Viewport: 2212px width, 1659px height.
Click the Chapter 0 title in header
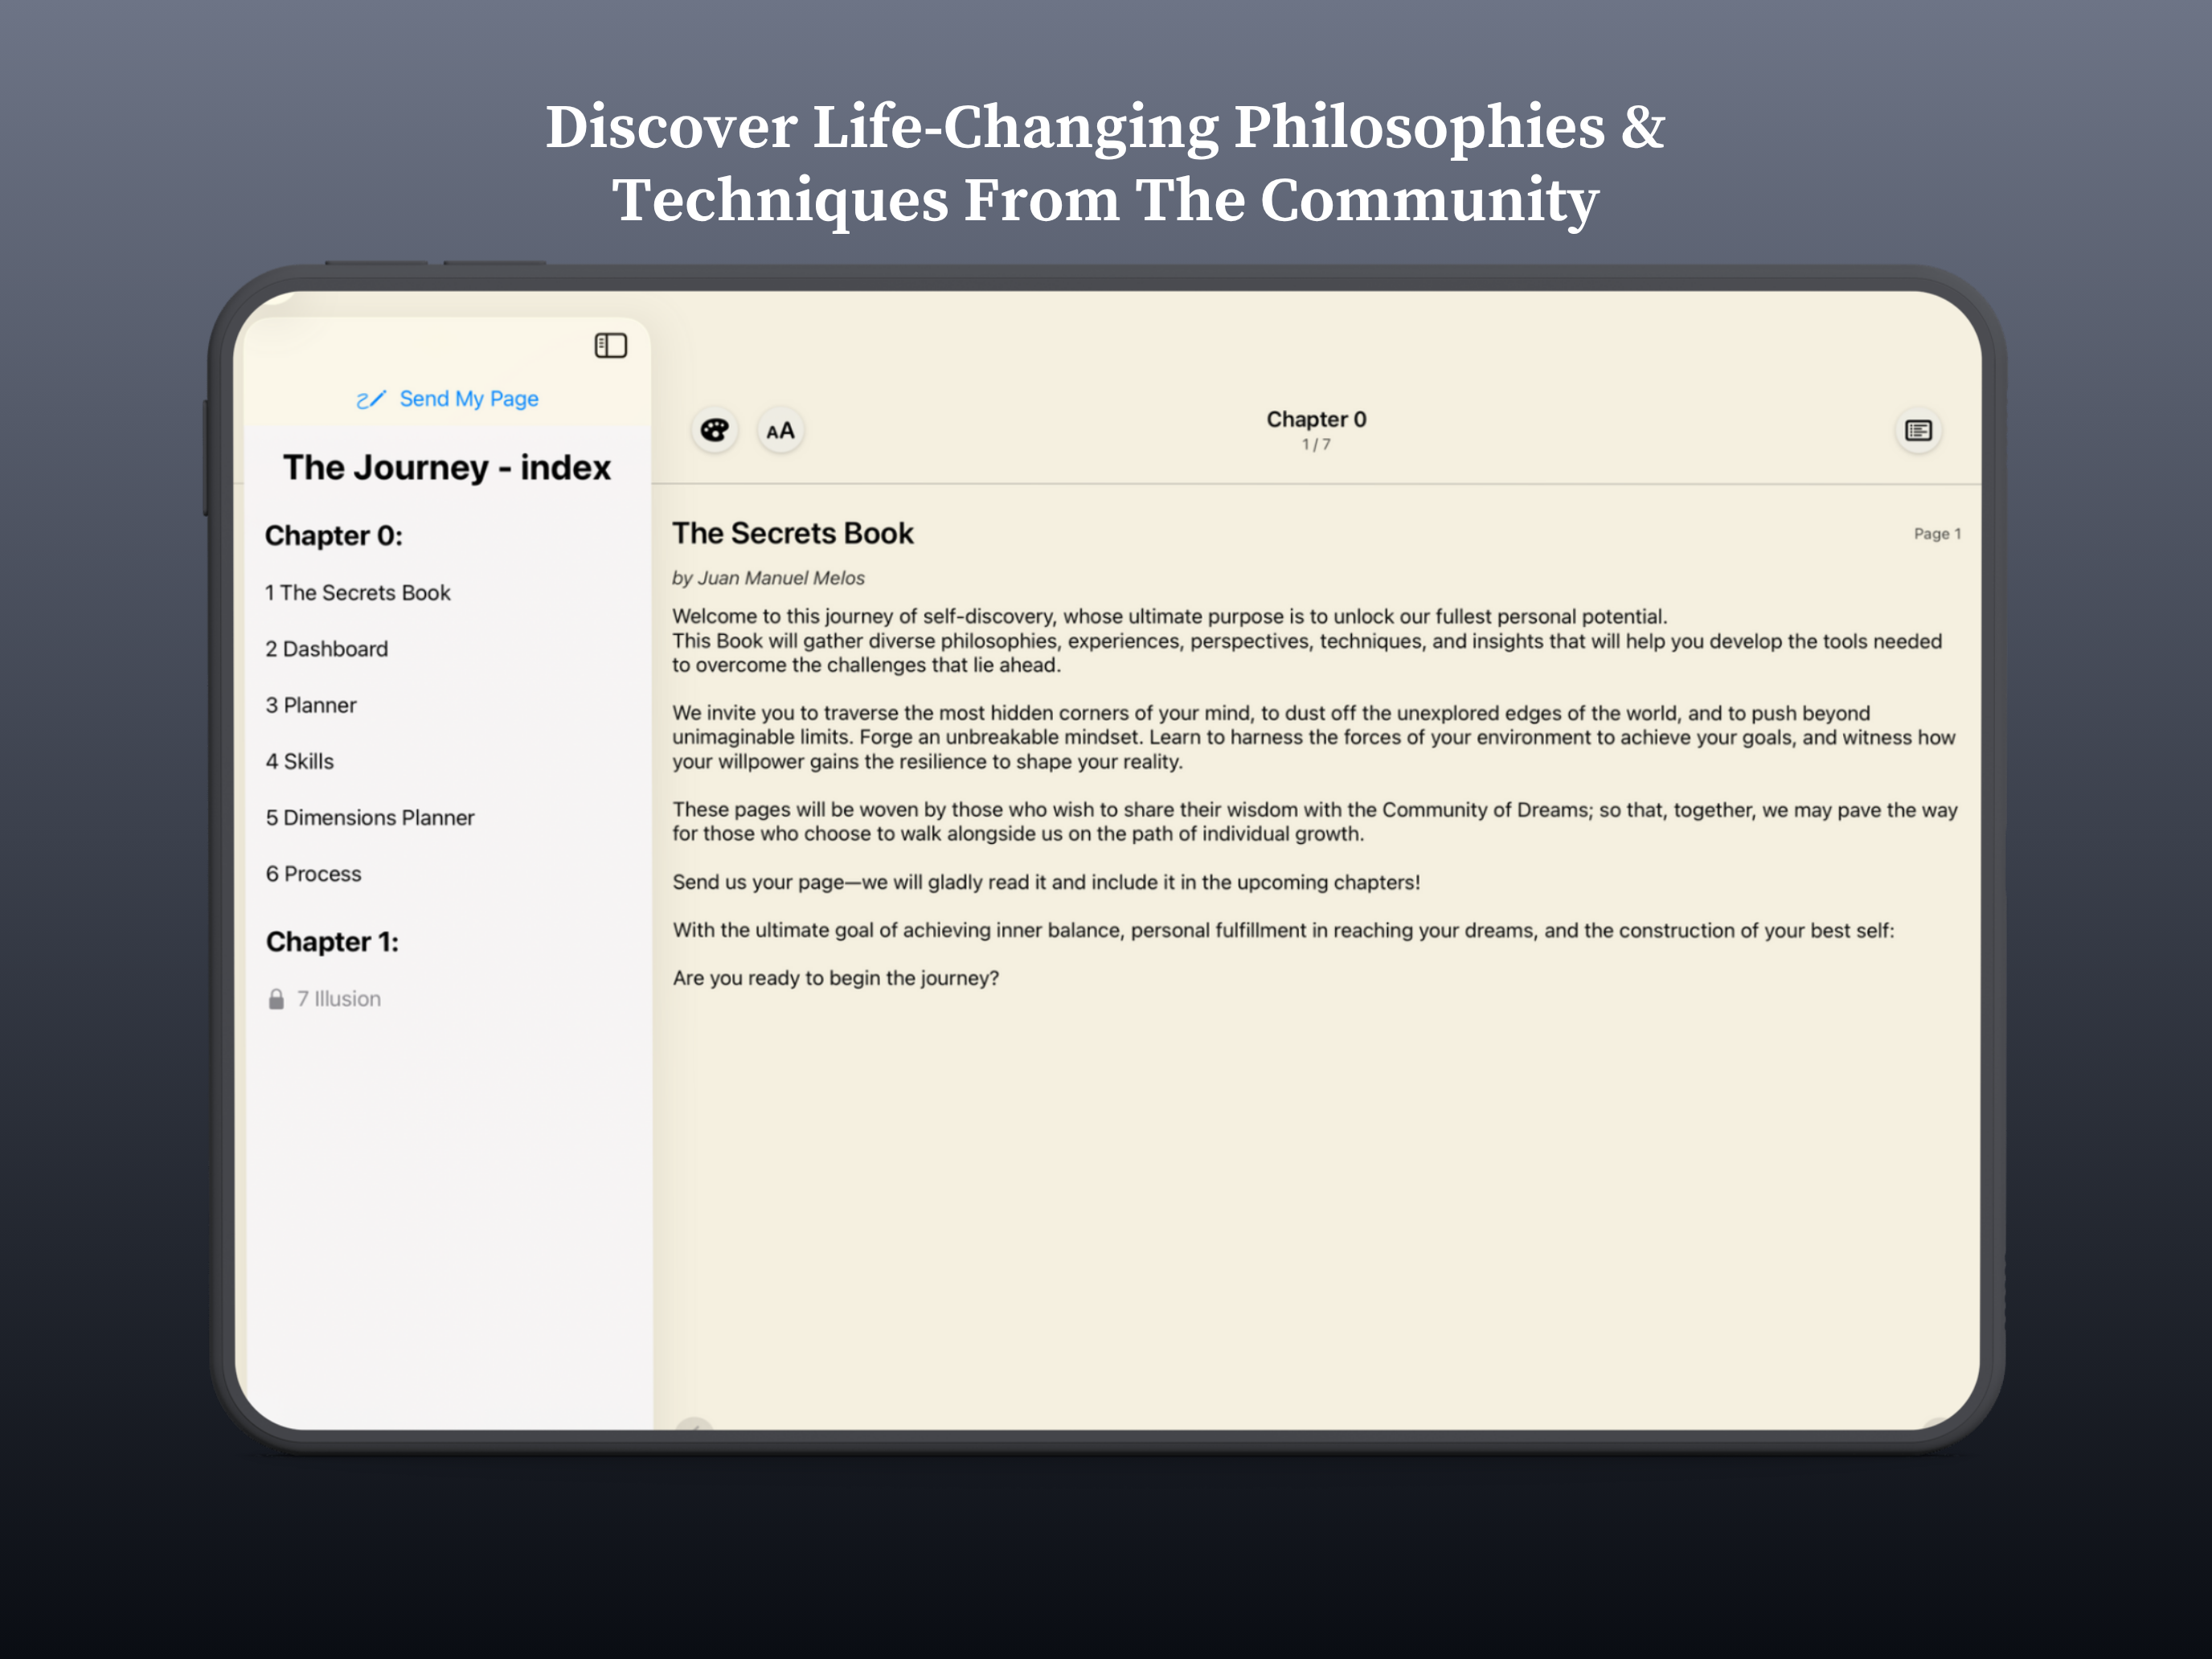pos(1316,419)
